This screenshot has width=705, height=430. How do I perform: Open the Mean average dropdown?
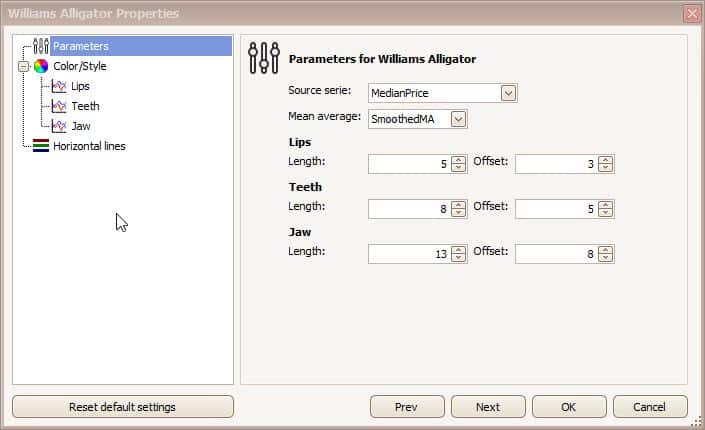[458, 119]
